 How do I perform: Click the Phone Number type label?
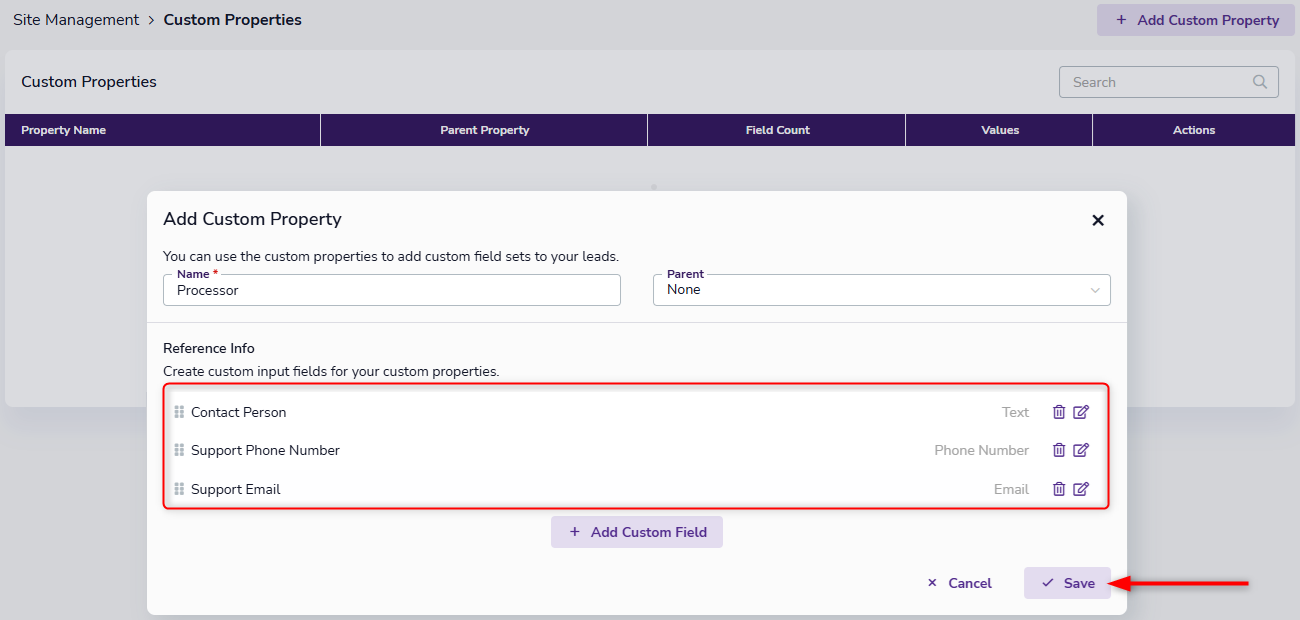click(981, 450)
